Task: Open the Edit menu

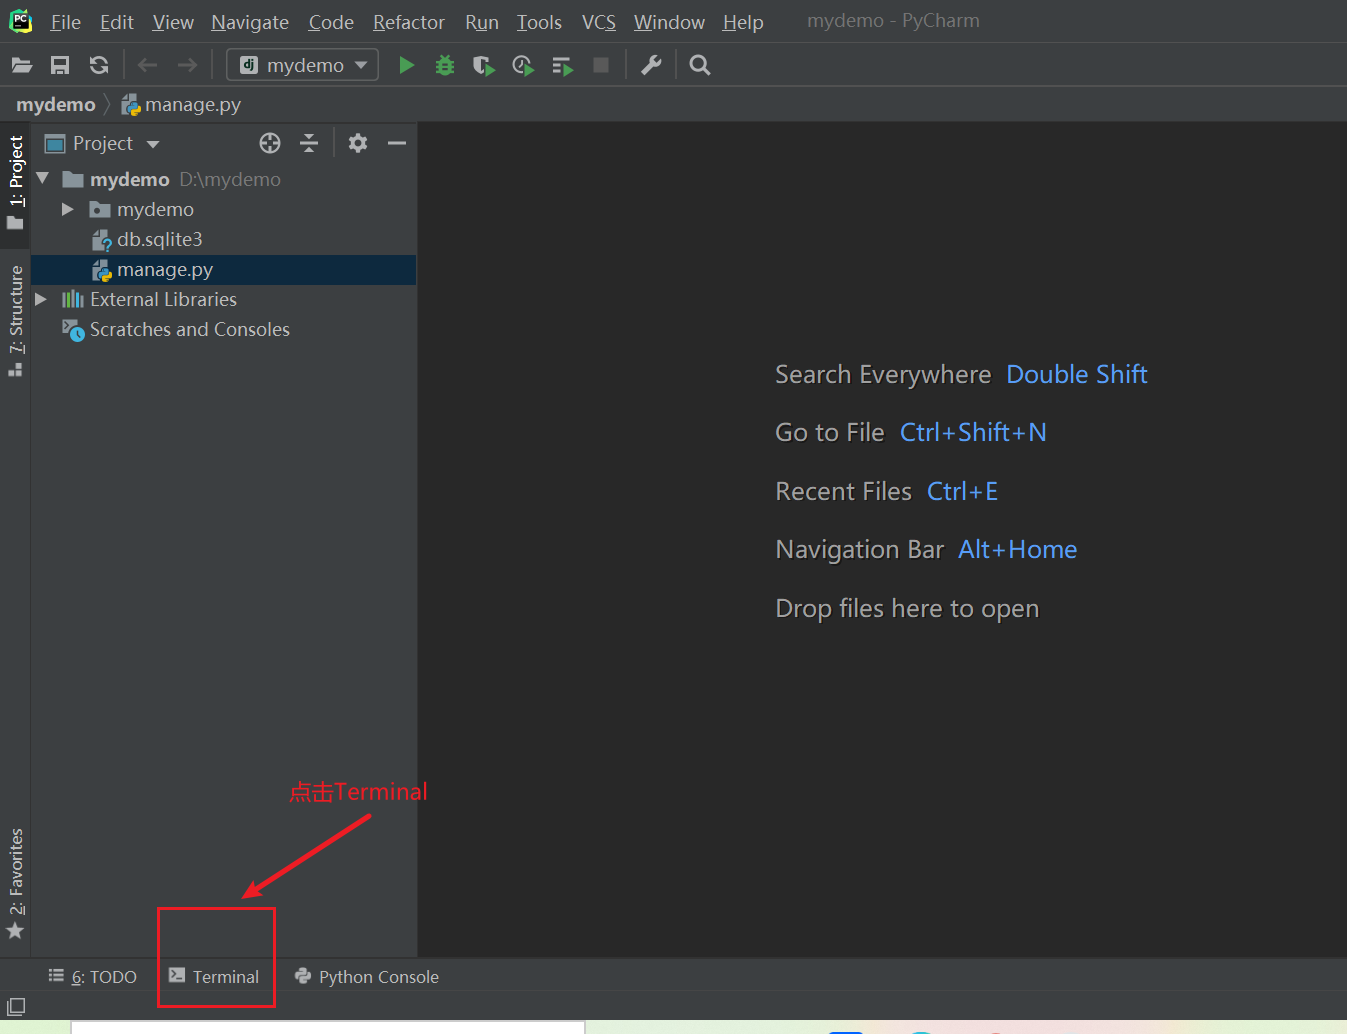Action: coord(117,22)
